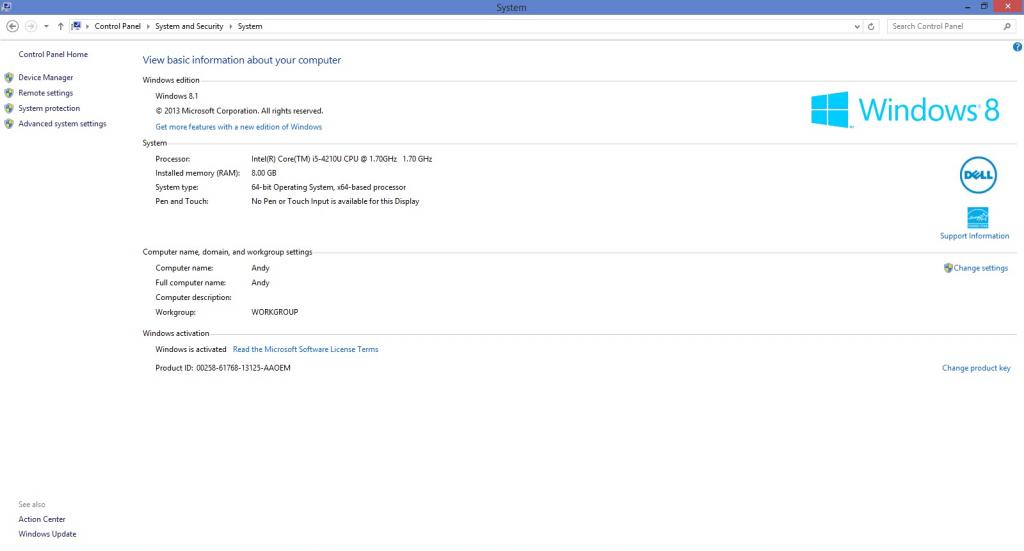
Task: Open Advanced system settings
Action: pos(62,124)
